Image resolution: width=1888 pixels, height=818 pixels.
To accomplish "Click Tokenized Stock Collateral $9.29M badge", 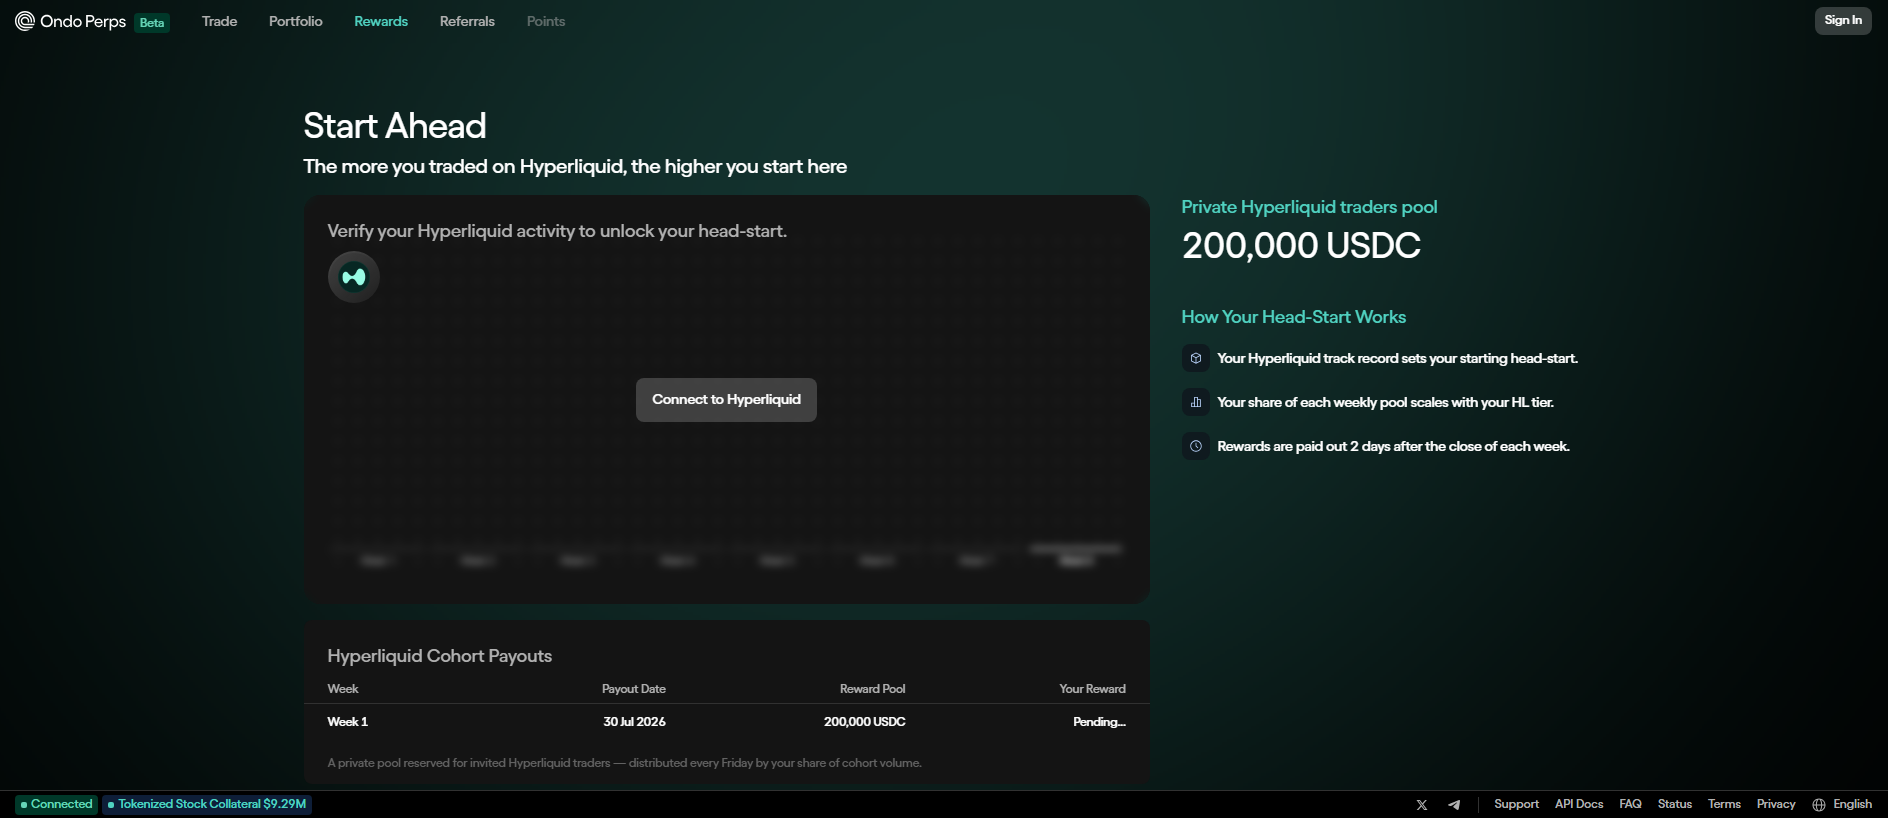I will 207,804.
